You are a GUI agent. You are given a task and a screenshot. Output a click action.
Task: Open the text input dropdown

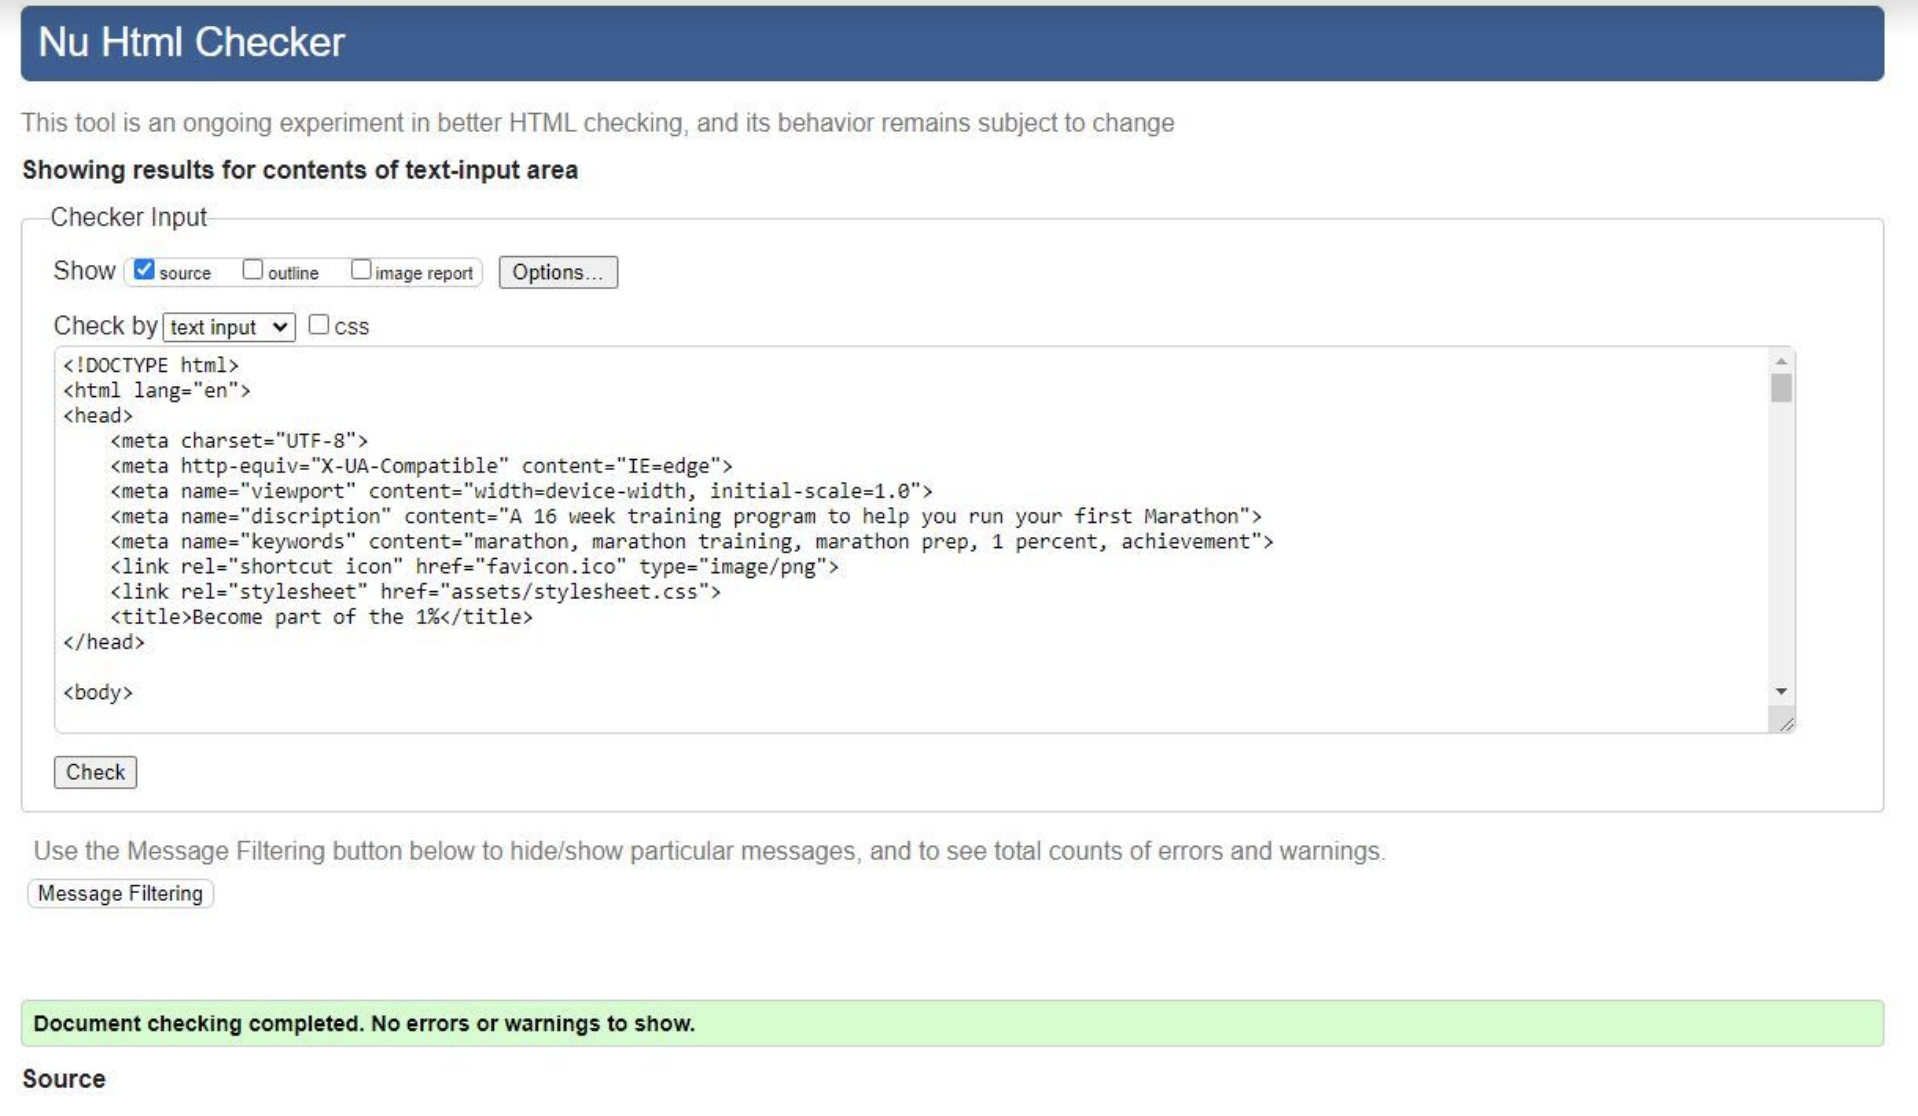229,327
